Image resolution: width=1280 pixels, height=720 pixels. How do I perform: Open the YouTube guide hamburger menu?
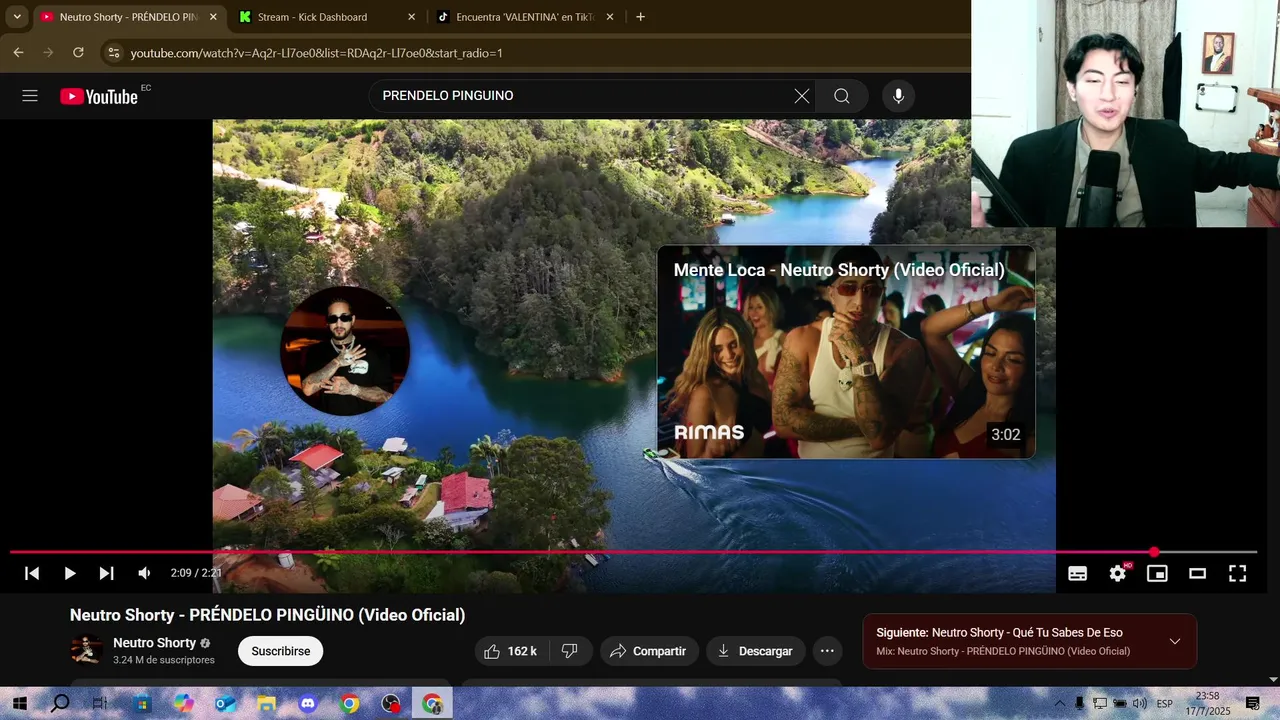point(30,96)
